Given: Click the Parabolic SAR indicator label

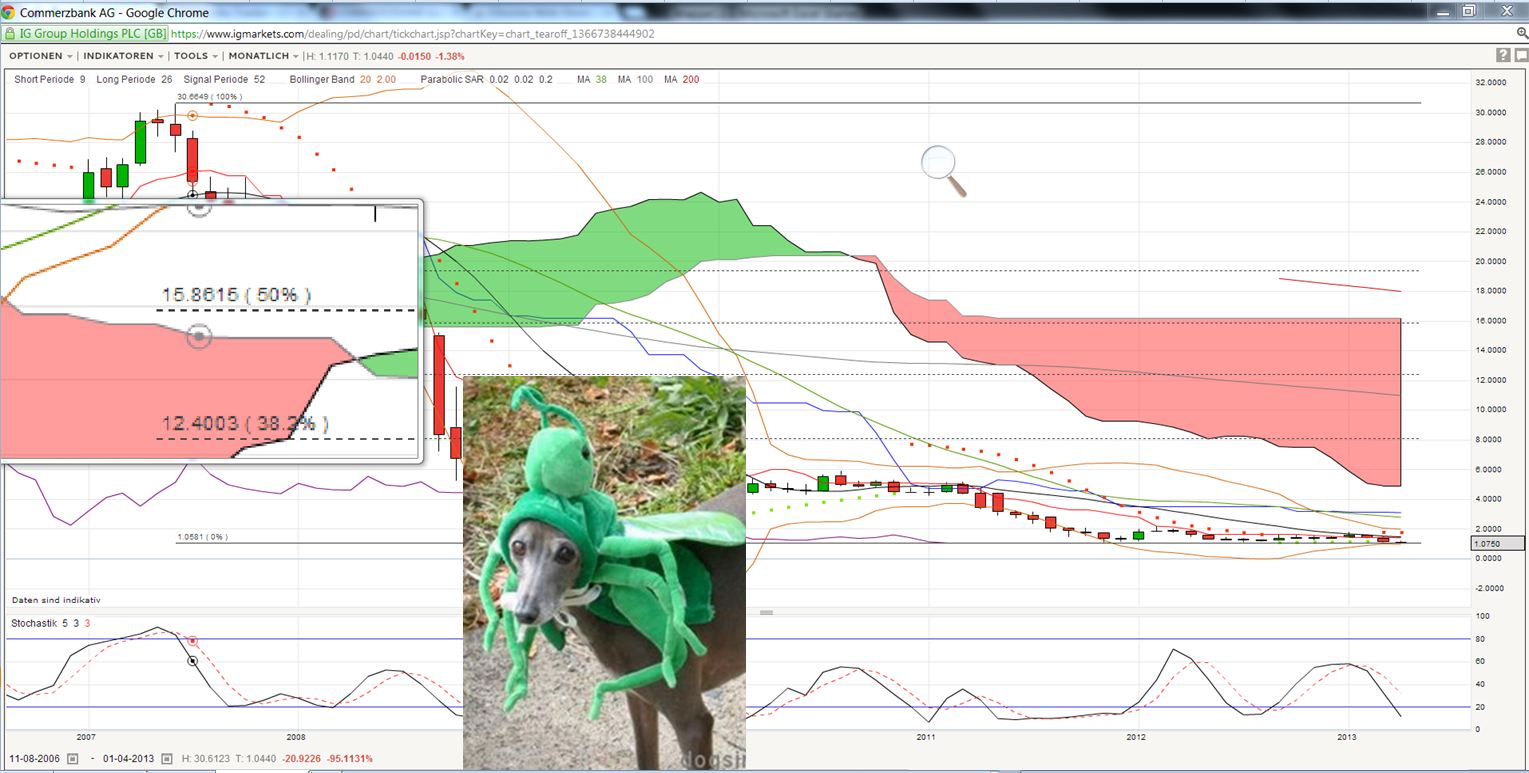Looking at the screenshot, I should point(486,79).
